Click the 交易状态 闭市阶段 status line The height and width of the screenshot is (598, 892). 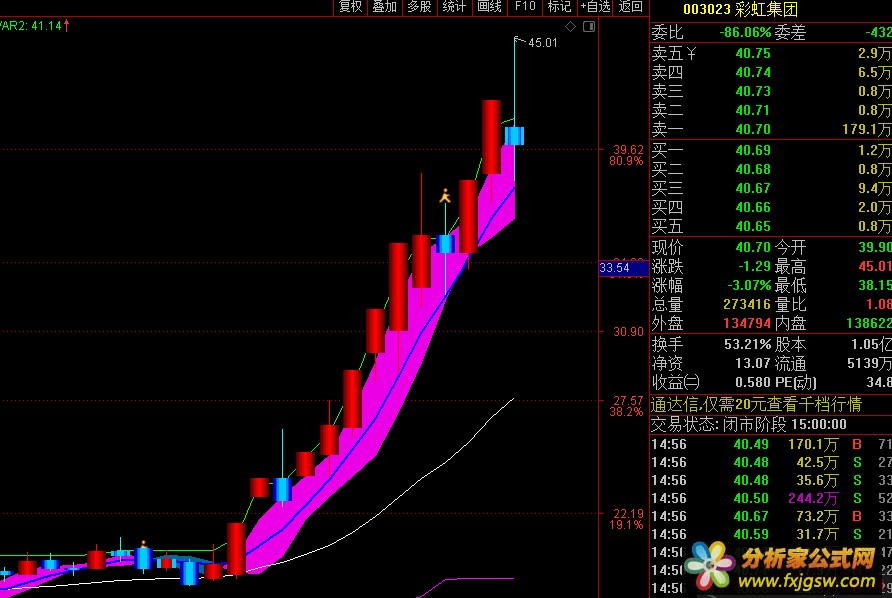749,424
